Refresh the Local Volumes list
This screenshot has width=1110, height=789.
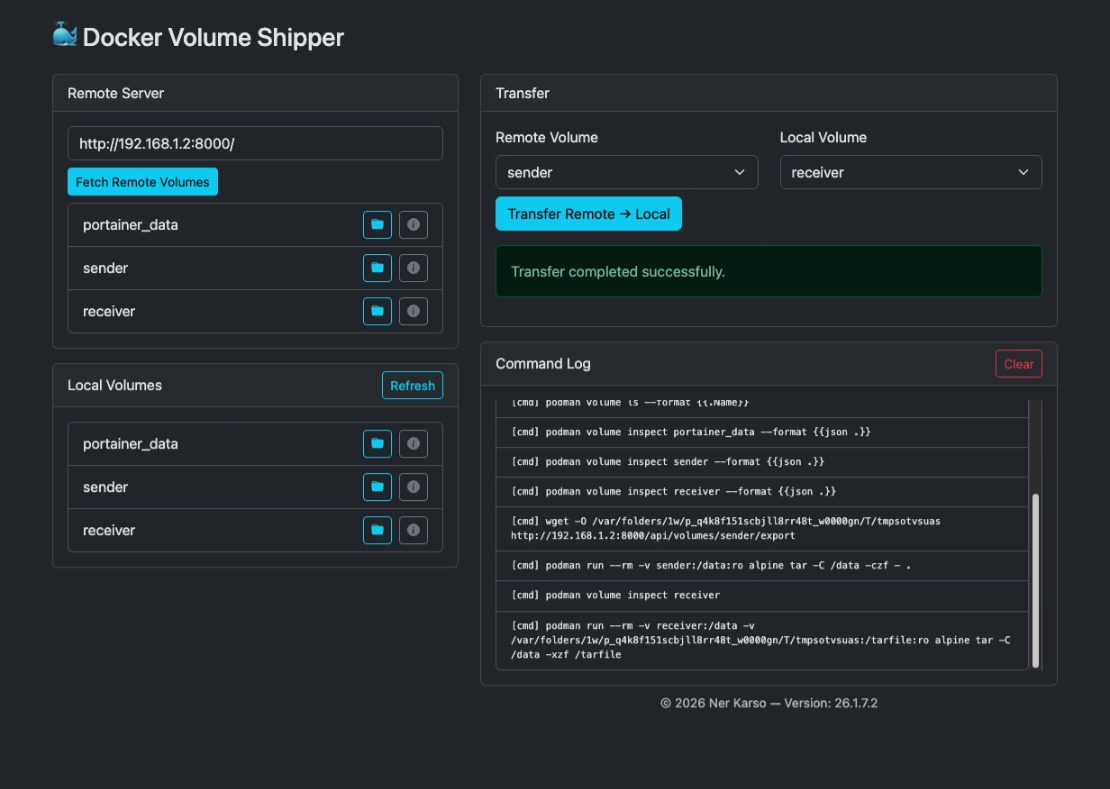click(412, 386)
